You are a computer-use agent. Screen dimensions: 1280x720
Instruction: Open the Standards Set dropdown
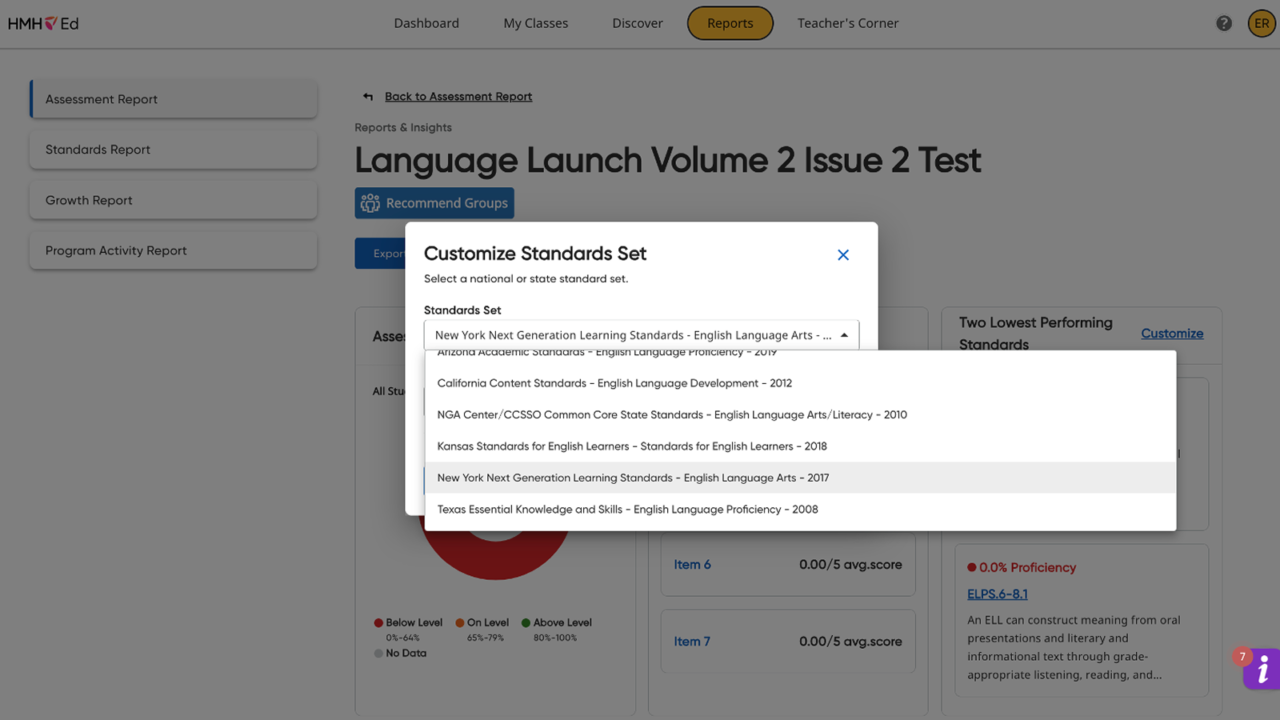click(x=640, y=334)
